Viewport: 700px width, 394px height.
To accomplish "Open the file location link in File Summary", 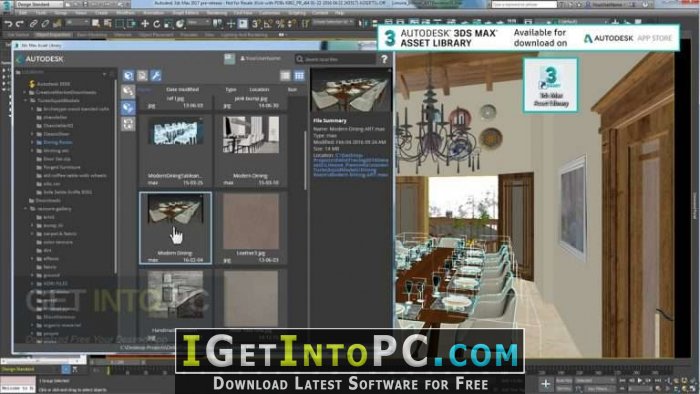I will coord(351,165).
